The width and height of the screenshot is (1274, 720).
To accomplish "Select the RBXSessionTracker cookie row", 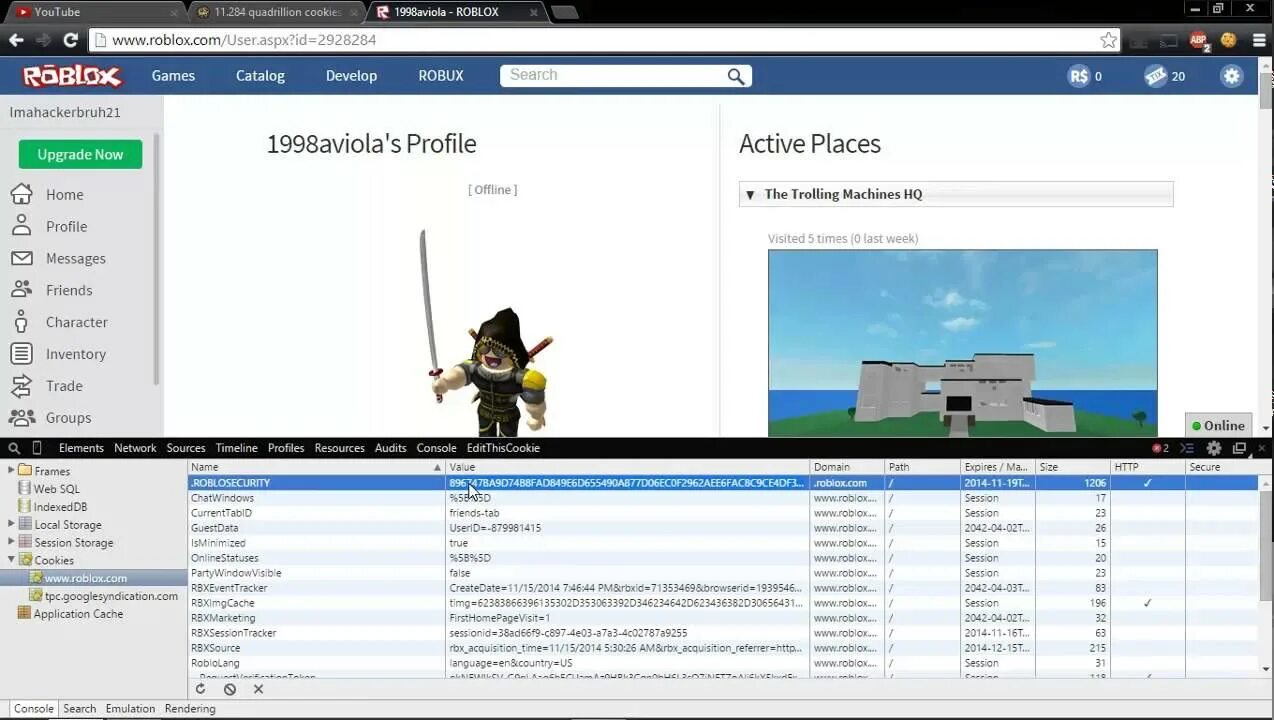I will (x=723, y=633).
